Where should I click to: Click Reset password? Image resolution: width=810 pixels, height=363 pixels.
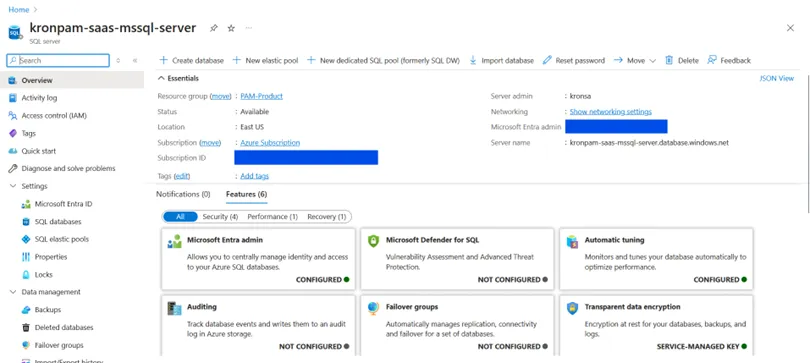point(574,60)
